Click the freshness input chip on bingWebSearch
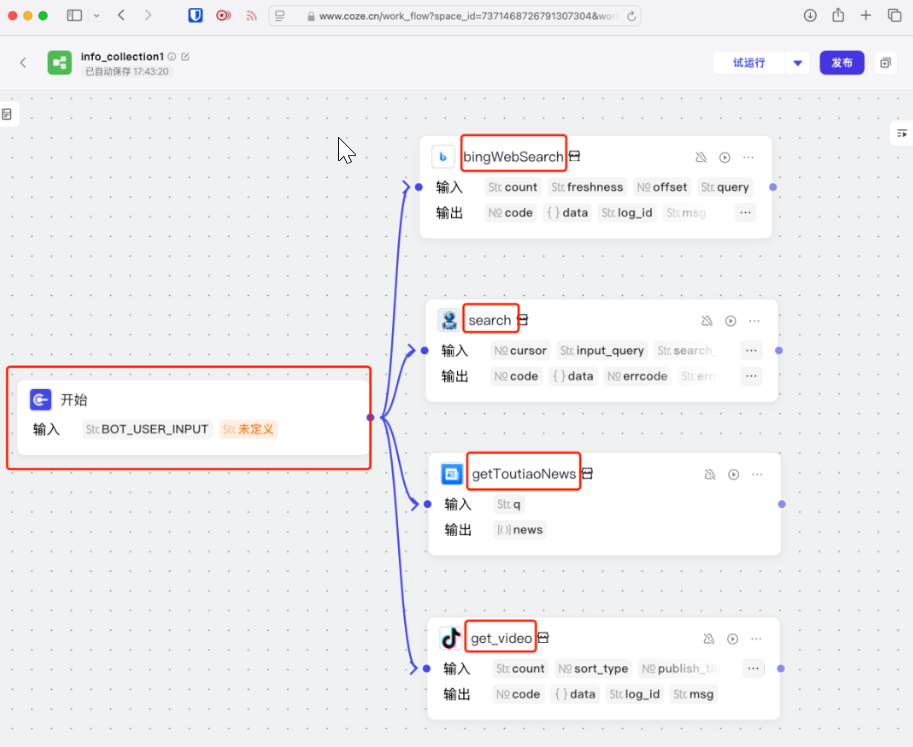This screenshot has height=747, width=913. tap(587, 187)
